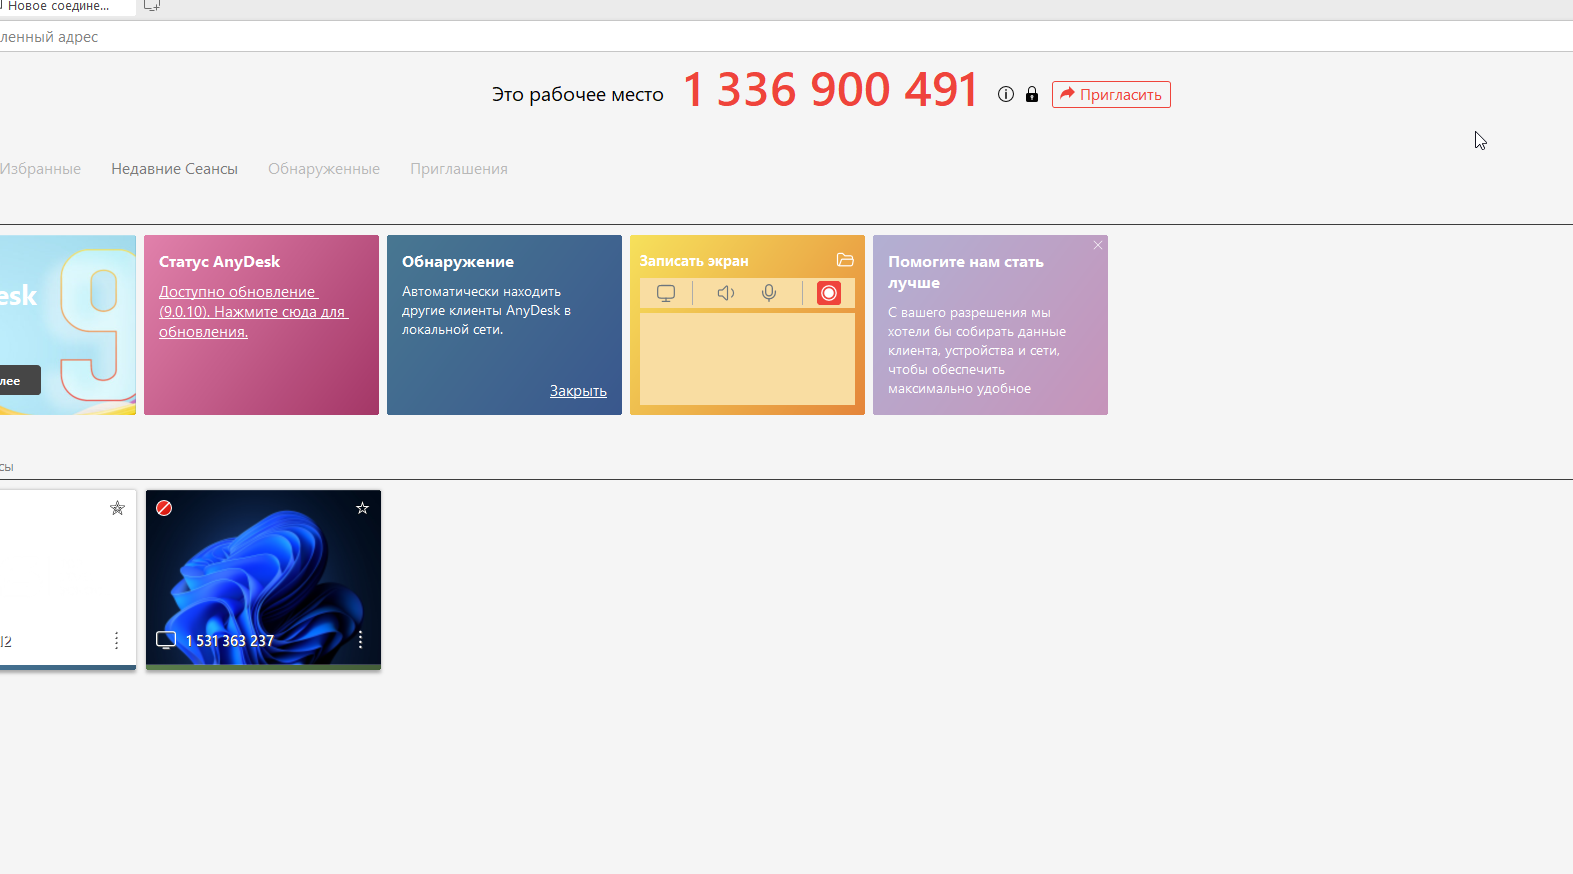Click the lock icon next to the ID
This screenshot has height=874, width=1573.
point(1032,94)
